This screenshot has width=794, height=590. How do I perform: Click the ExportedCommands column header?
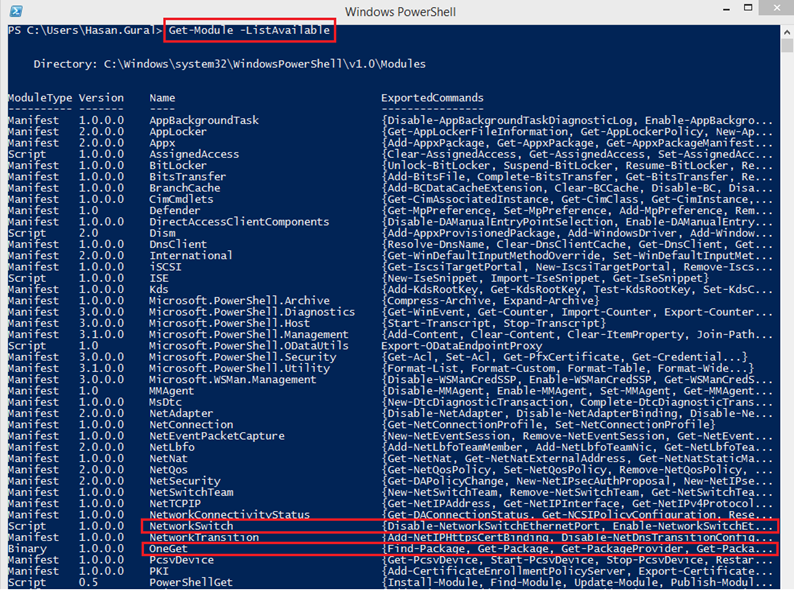coord(432,98)
